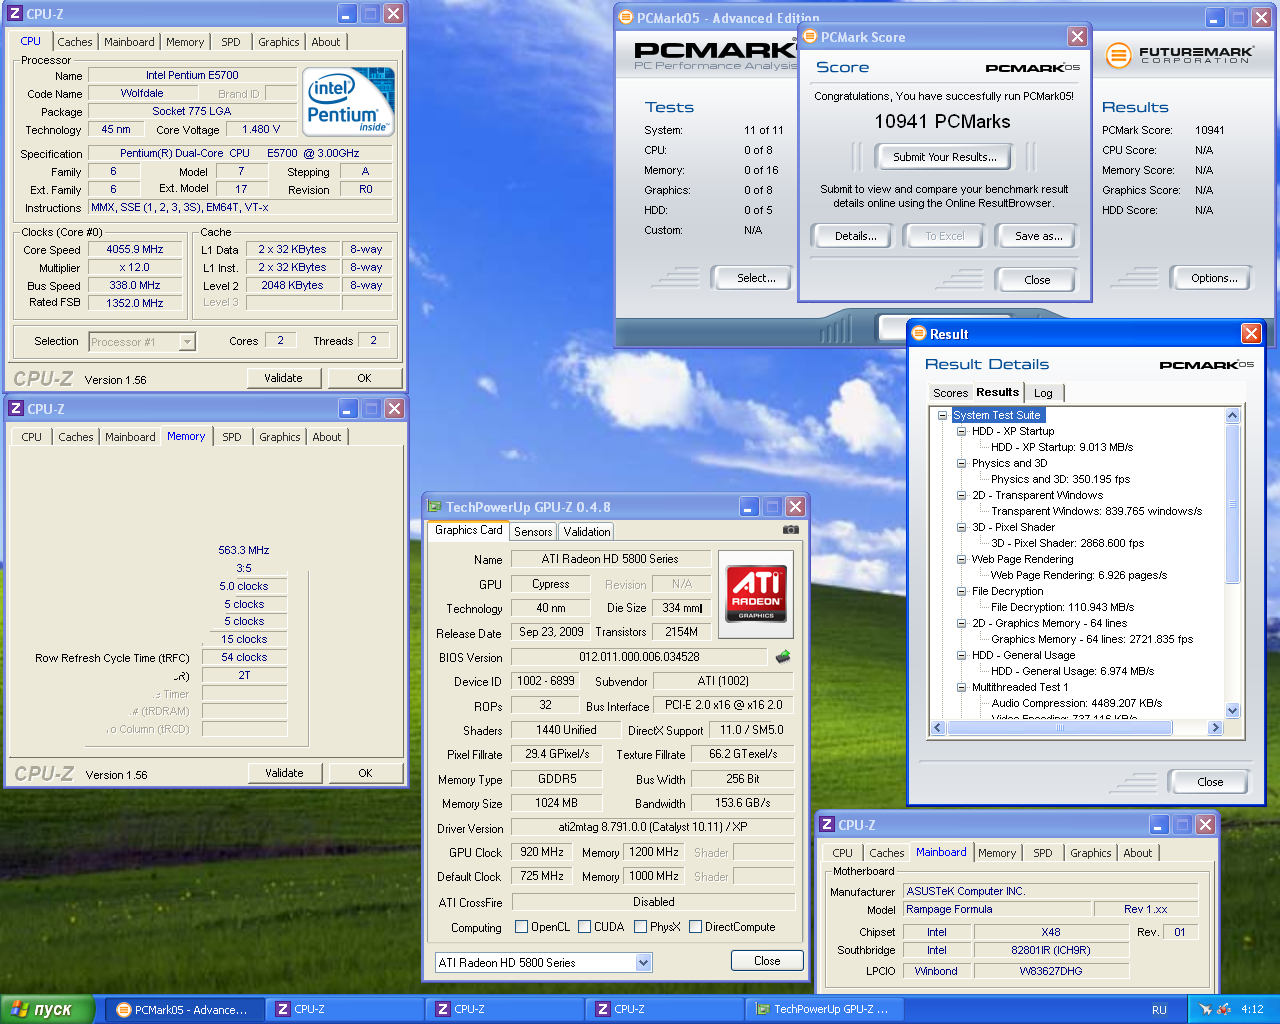Click Options... button under Results
1280x1024 pixels.
(x=1214, y=278)
